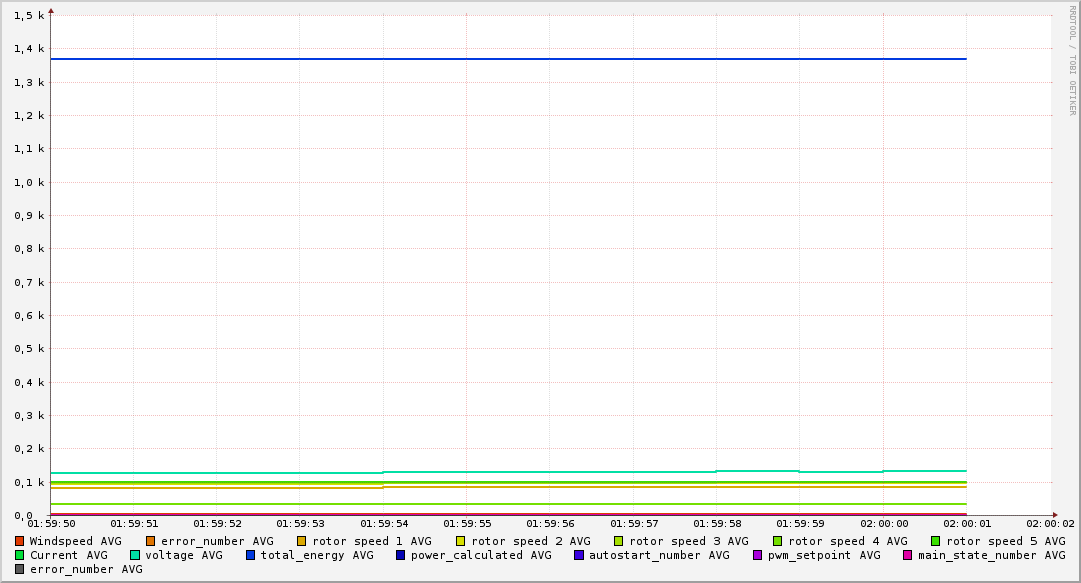This screenshot has width=1081, height=583.
Task: Click the RRDTOOL / TOBI OETIKER watermark text
Action: tap(1072, 60)
